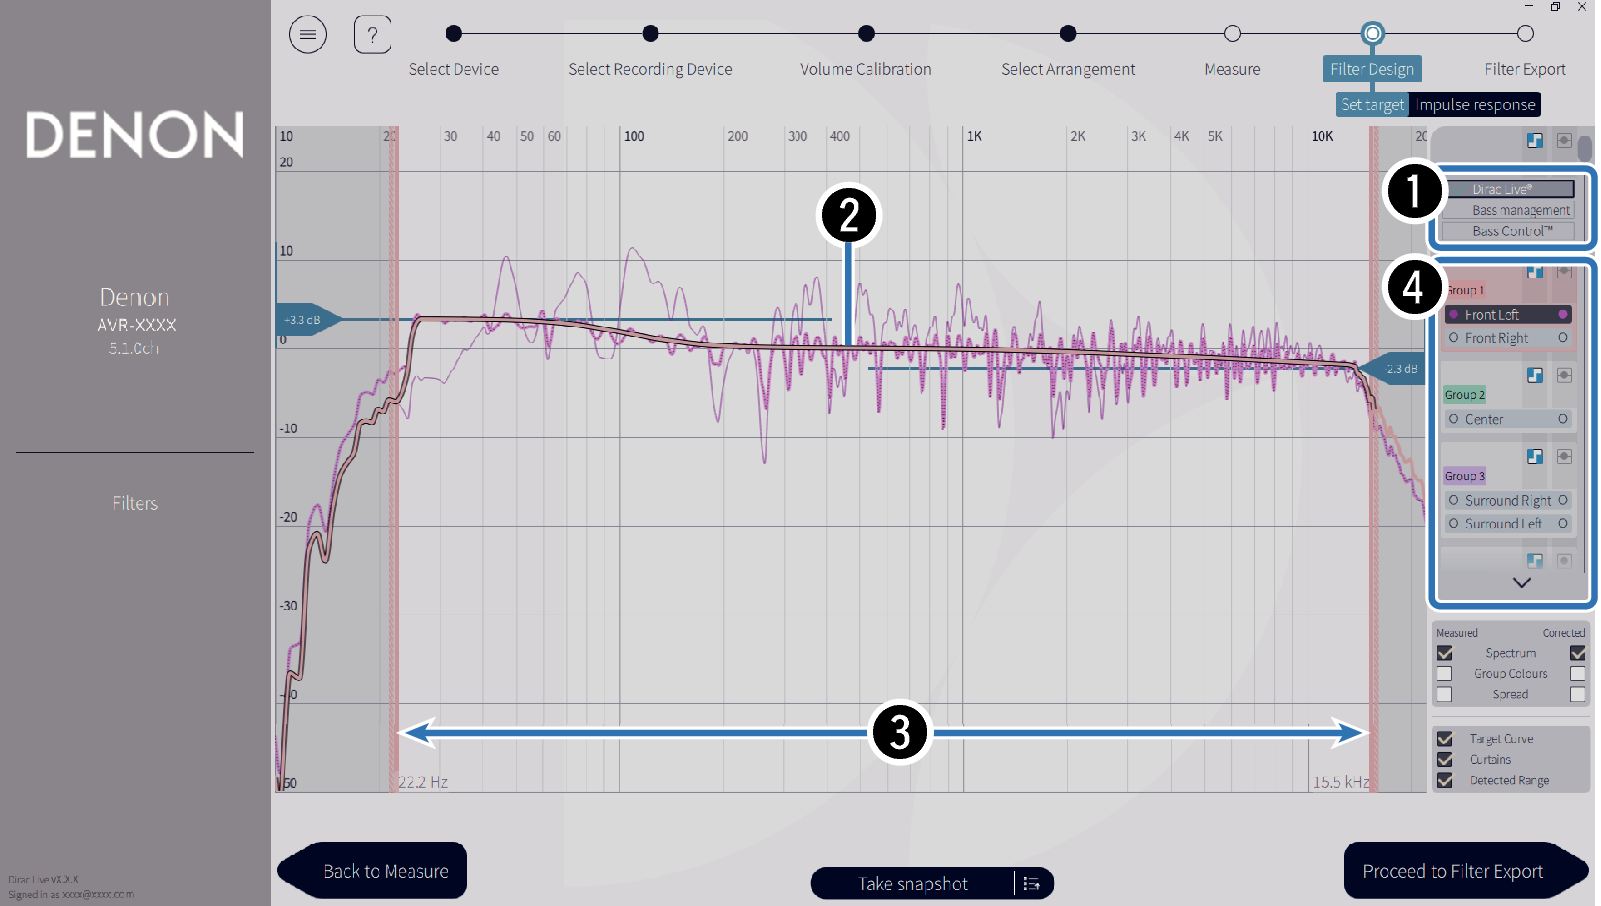Image resolution: width=1601 pixels, height=906 pixels.
Task: Click the grey target icon for Group 2
Action: [x=1564, y=375]
